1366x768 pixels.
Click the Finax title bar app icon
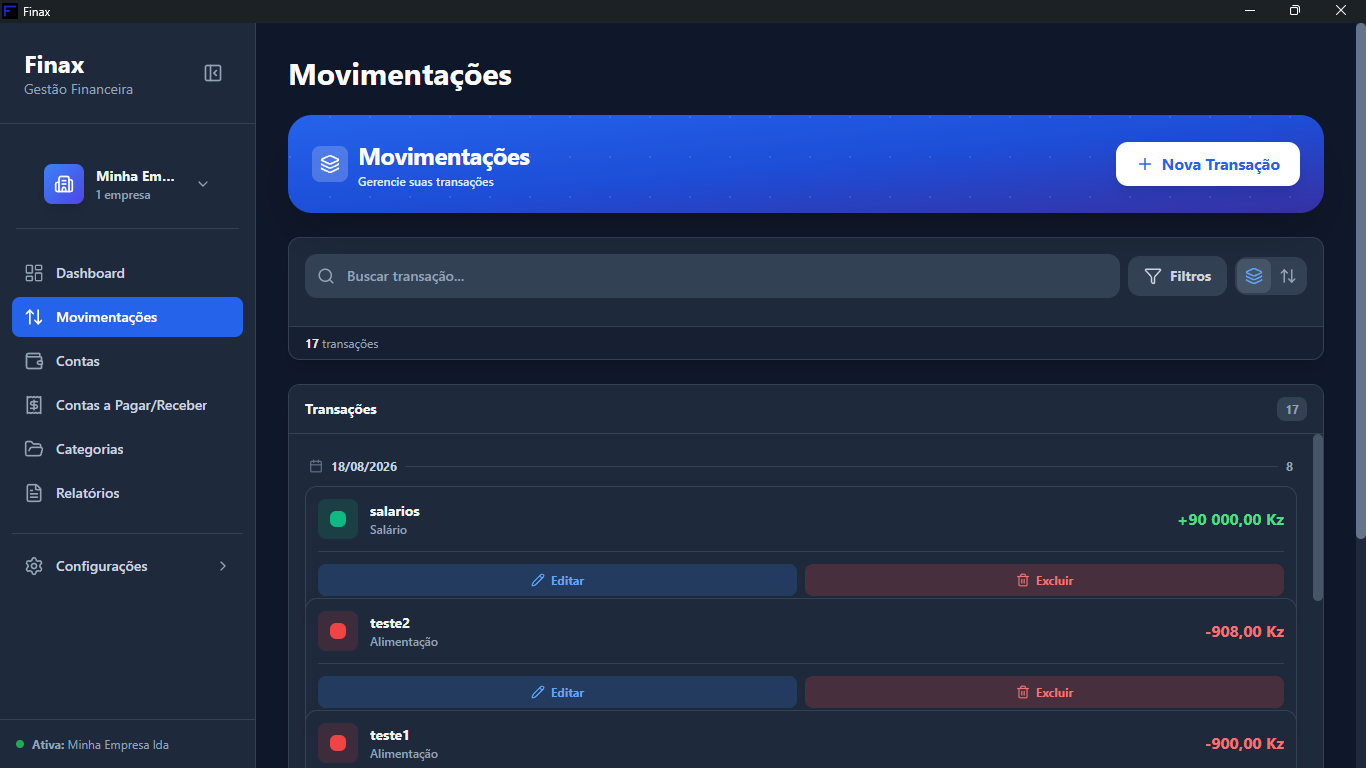10,11
